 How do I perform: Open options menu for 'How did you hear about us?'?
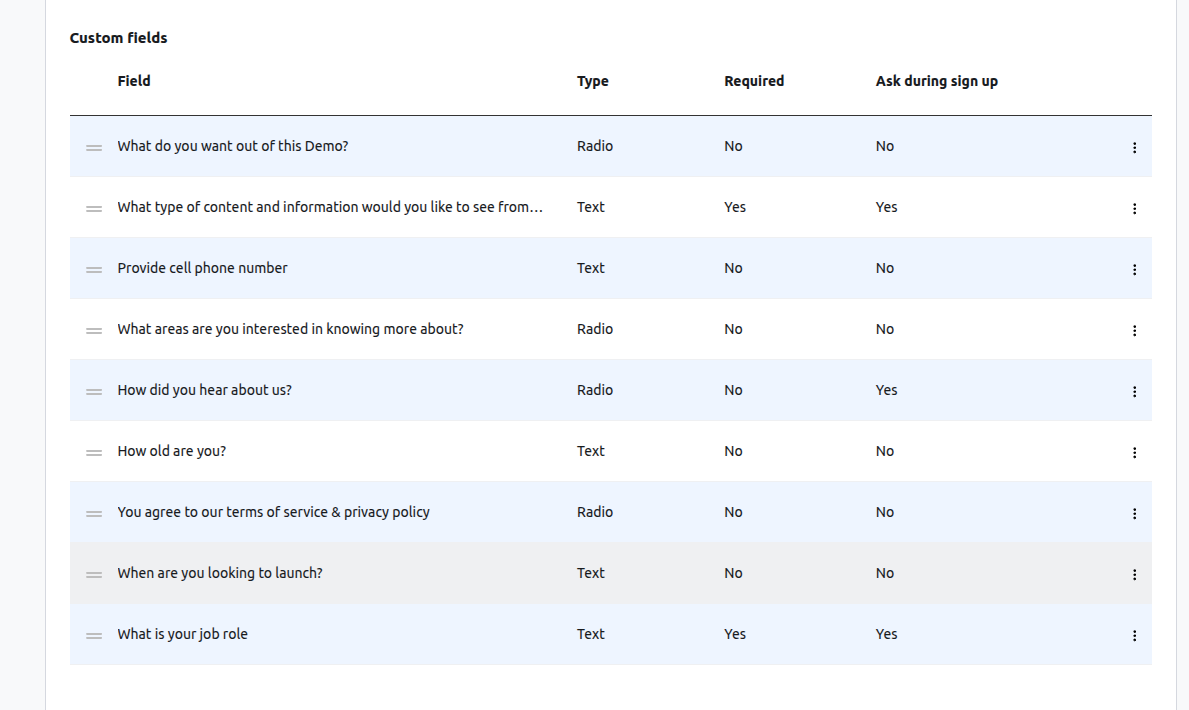(x=1134, y=391)
